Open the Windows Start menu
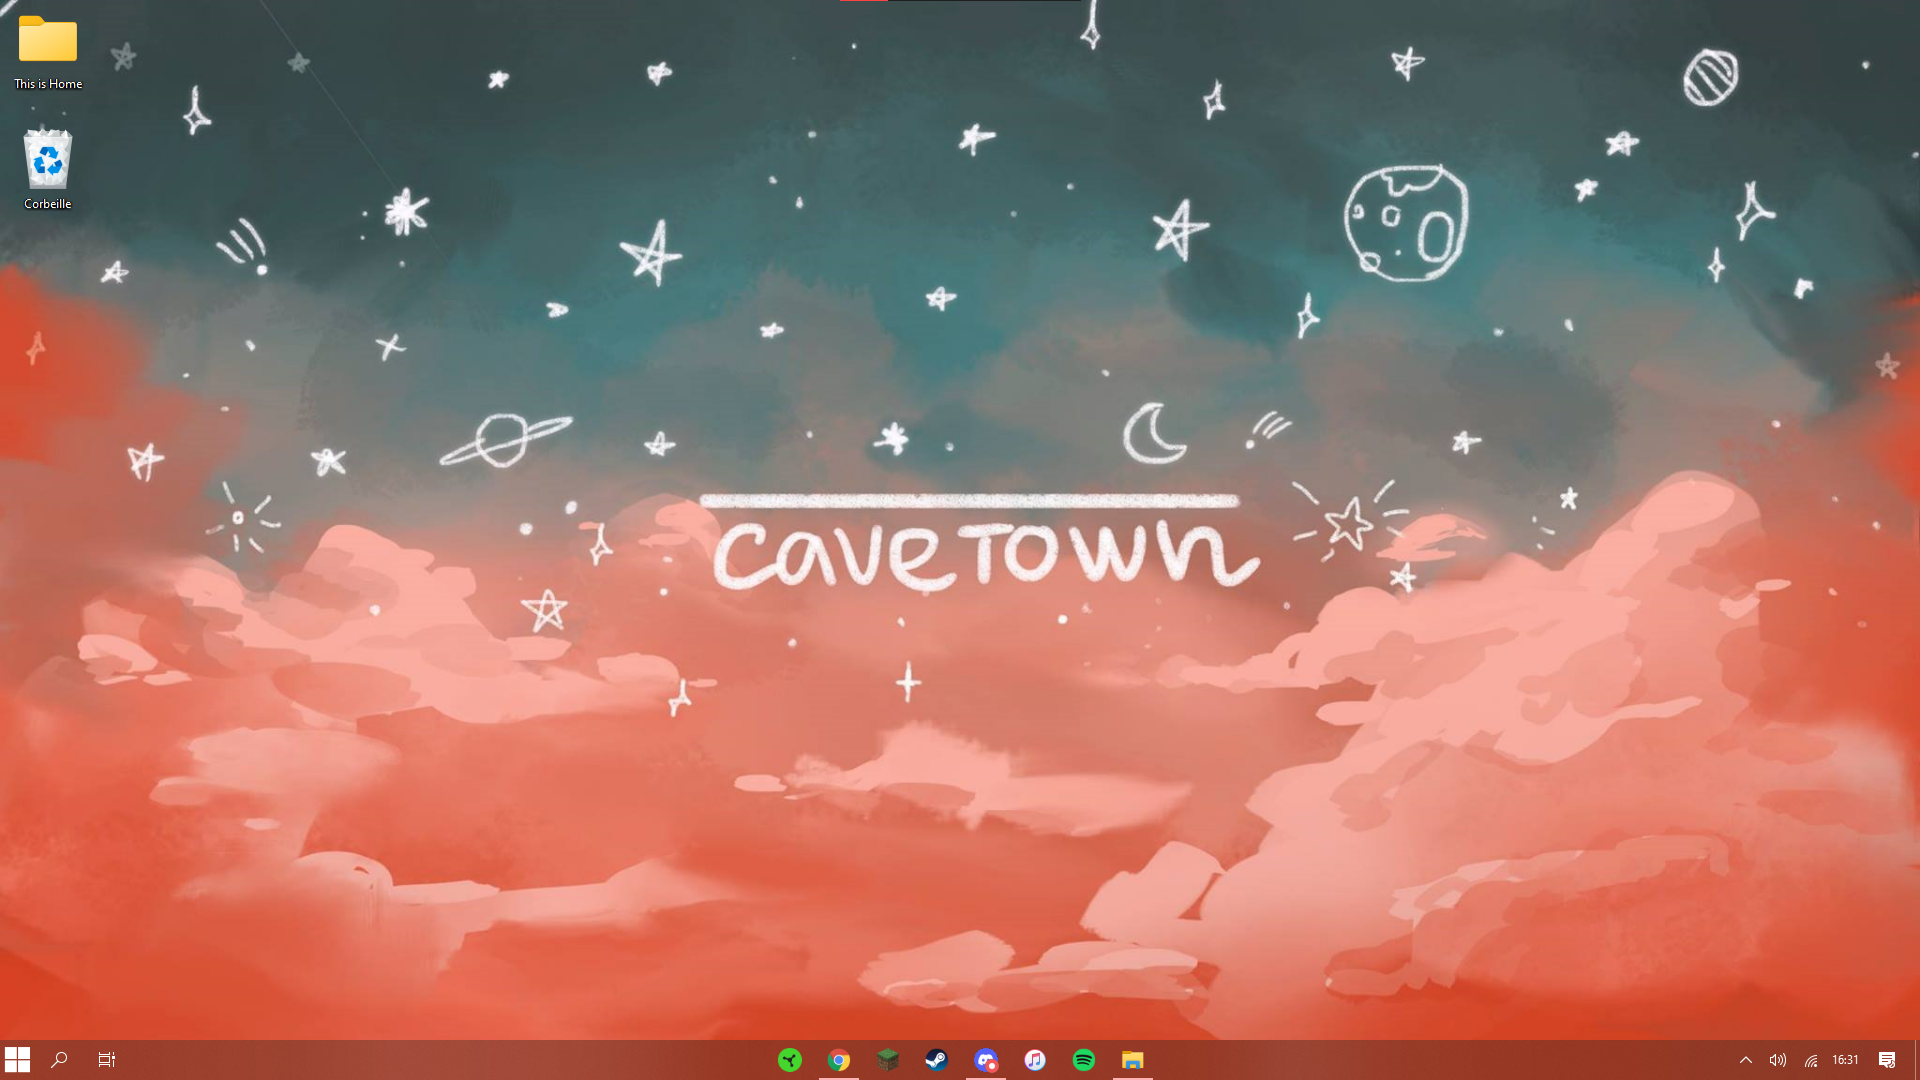The height and width of the screenshot is (1080, 1920). [17, 1060]
